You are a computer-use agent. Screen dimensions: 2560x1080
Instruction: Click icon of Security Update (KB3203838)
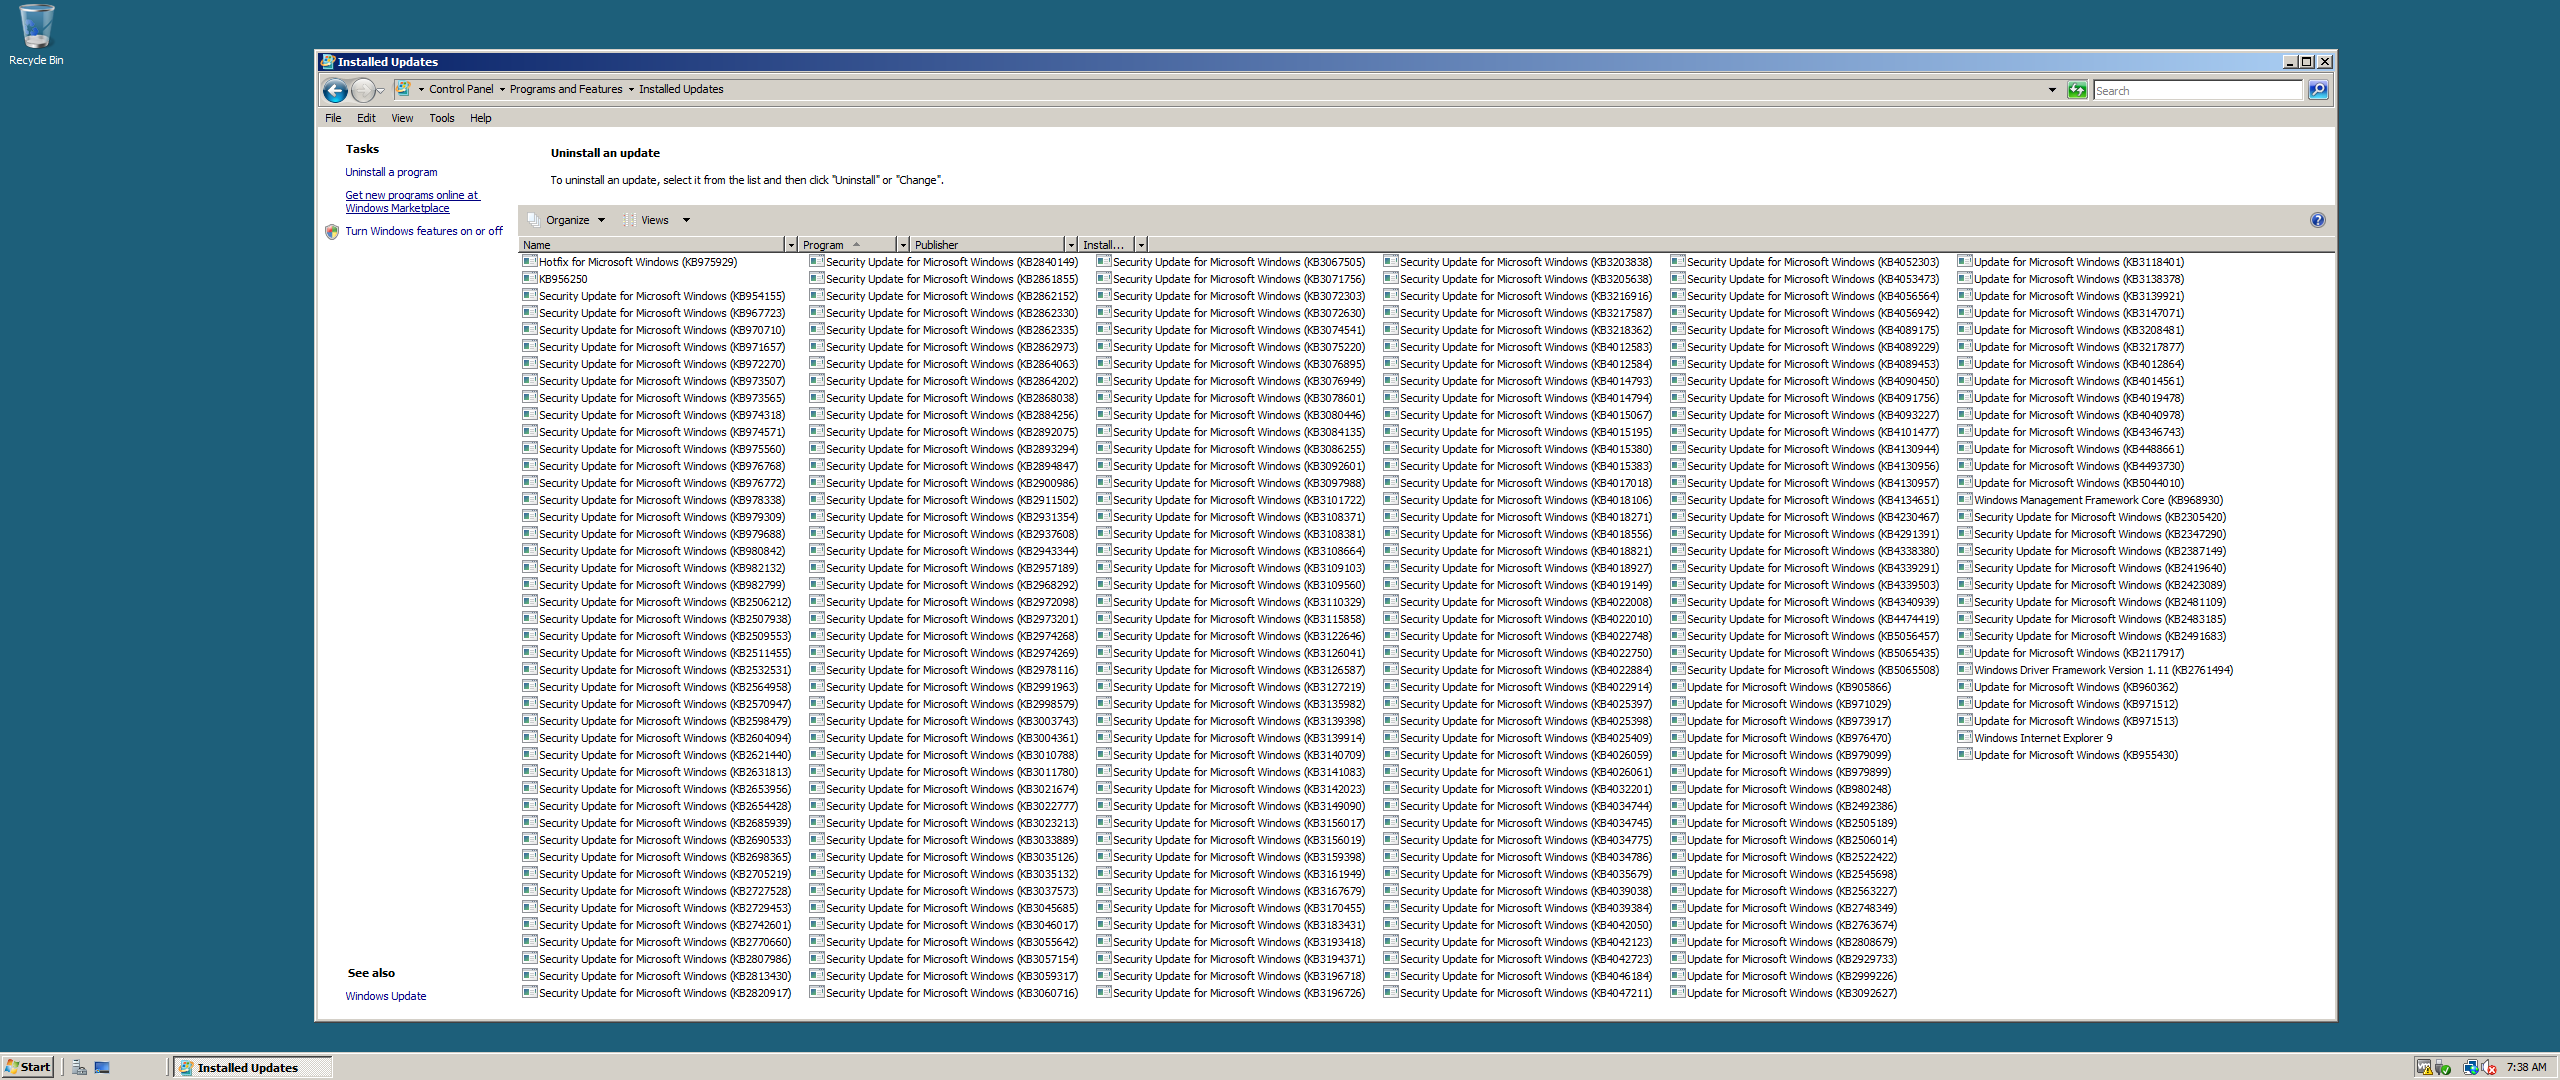click(x=1391, y=261)
